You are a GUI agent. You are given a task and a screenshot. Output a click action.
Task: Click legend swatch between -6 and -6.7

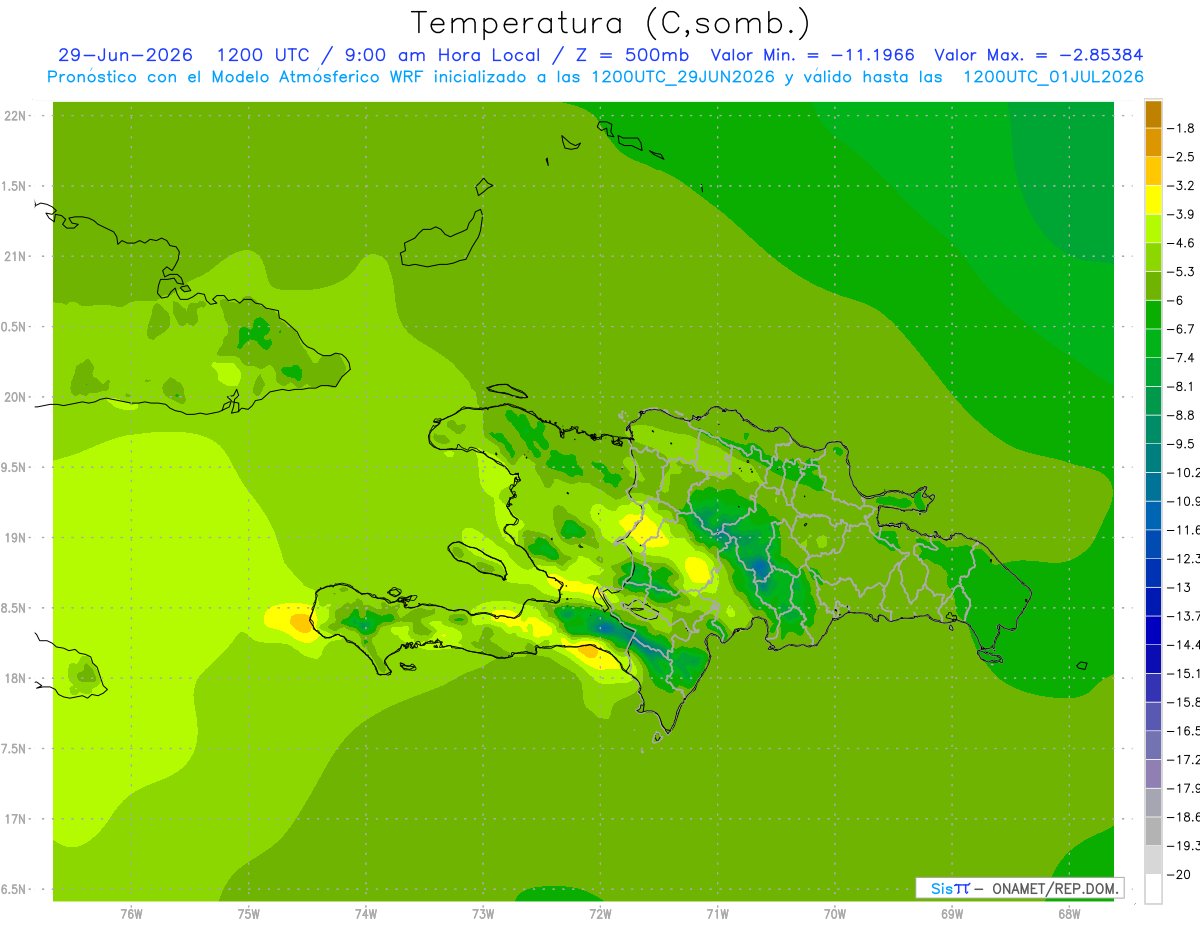coord(1153,315)
